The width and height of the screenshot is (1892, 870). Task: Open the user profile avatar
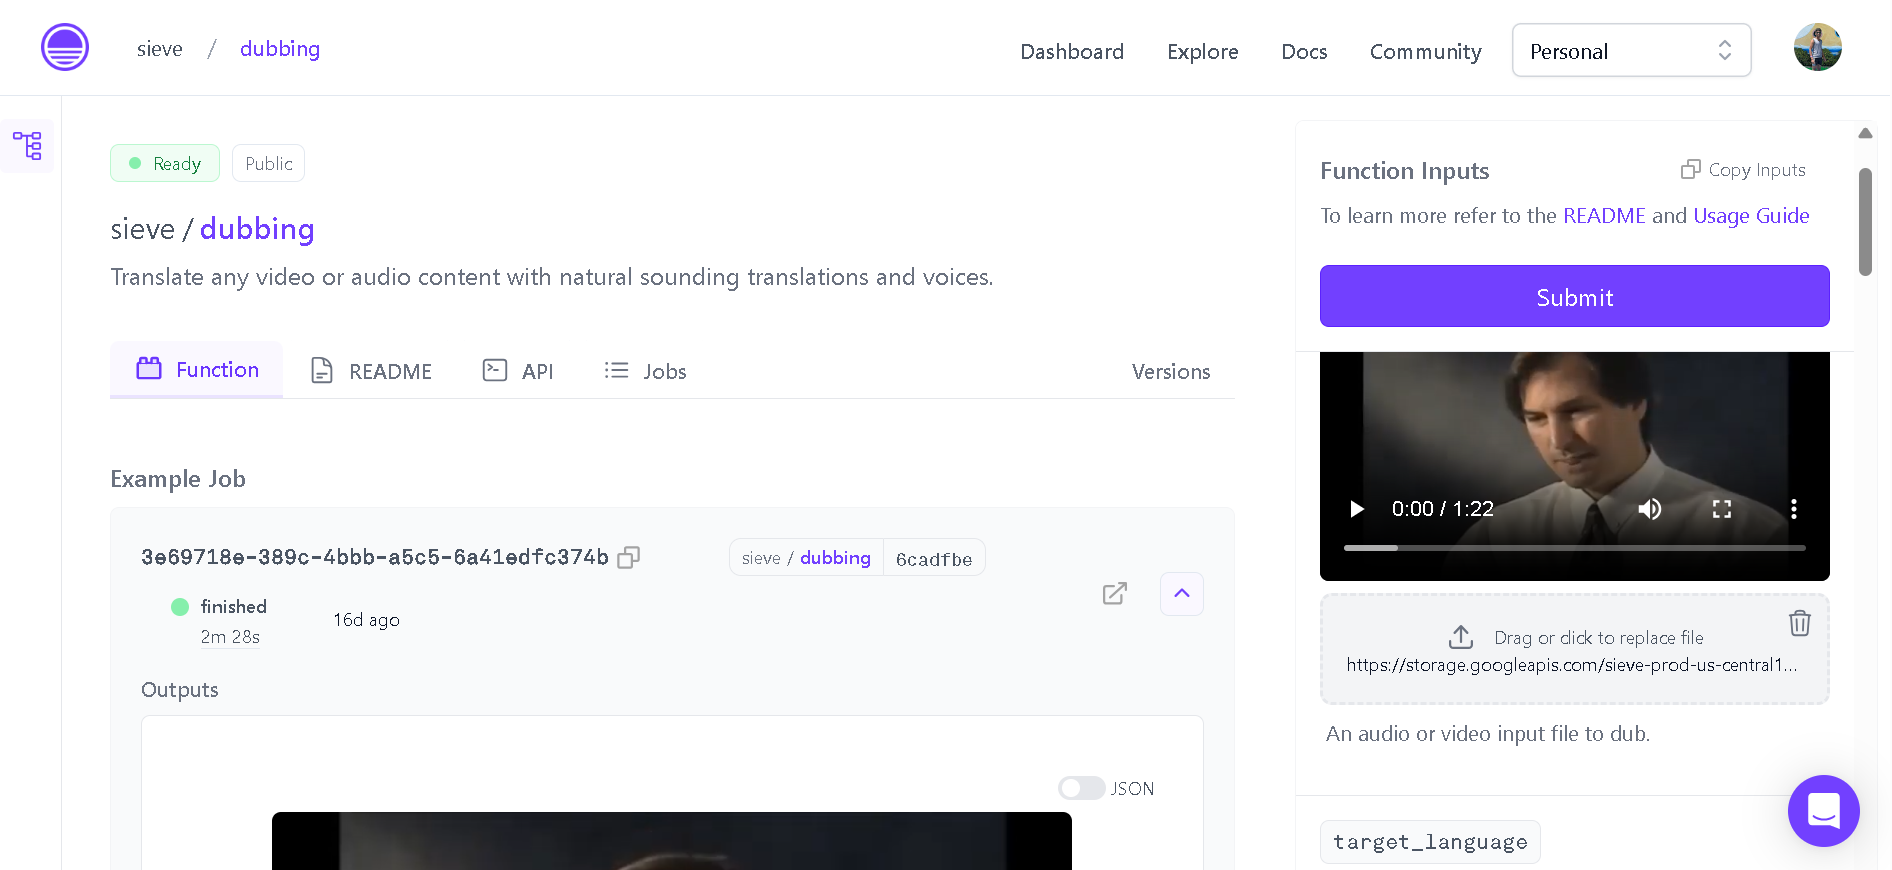click(1817, 48)
